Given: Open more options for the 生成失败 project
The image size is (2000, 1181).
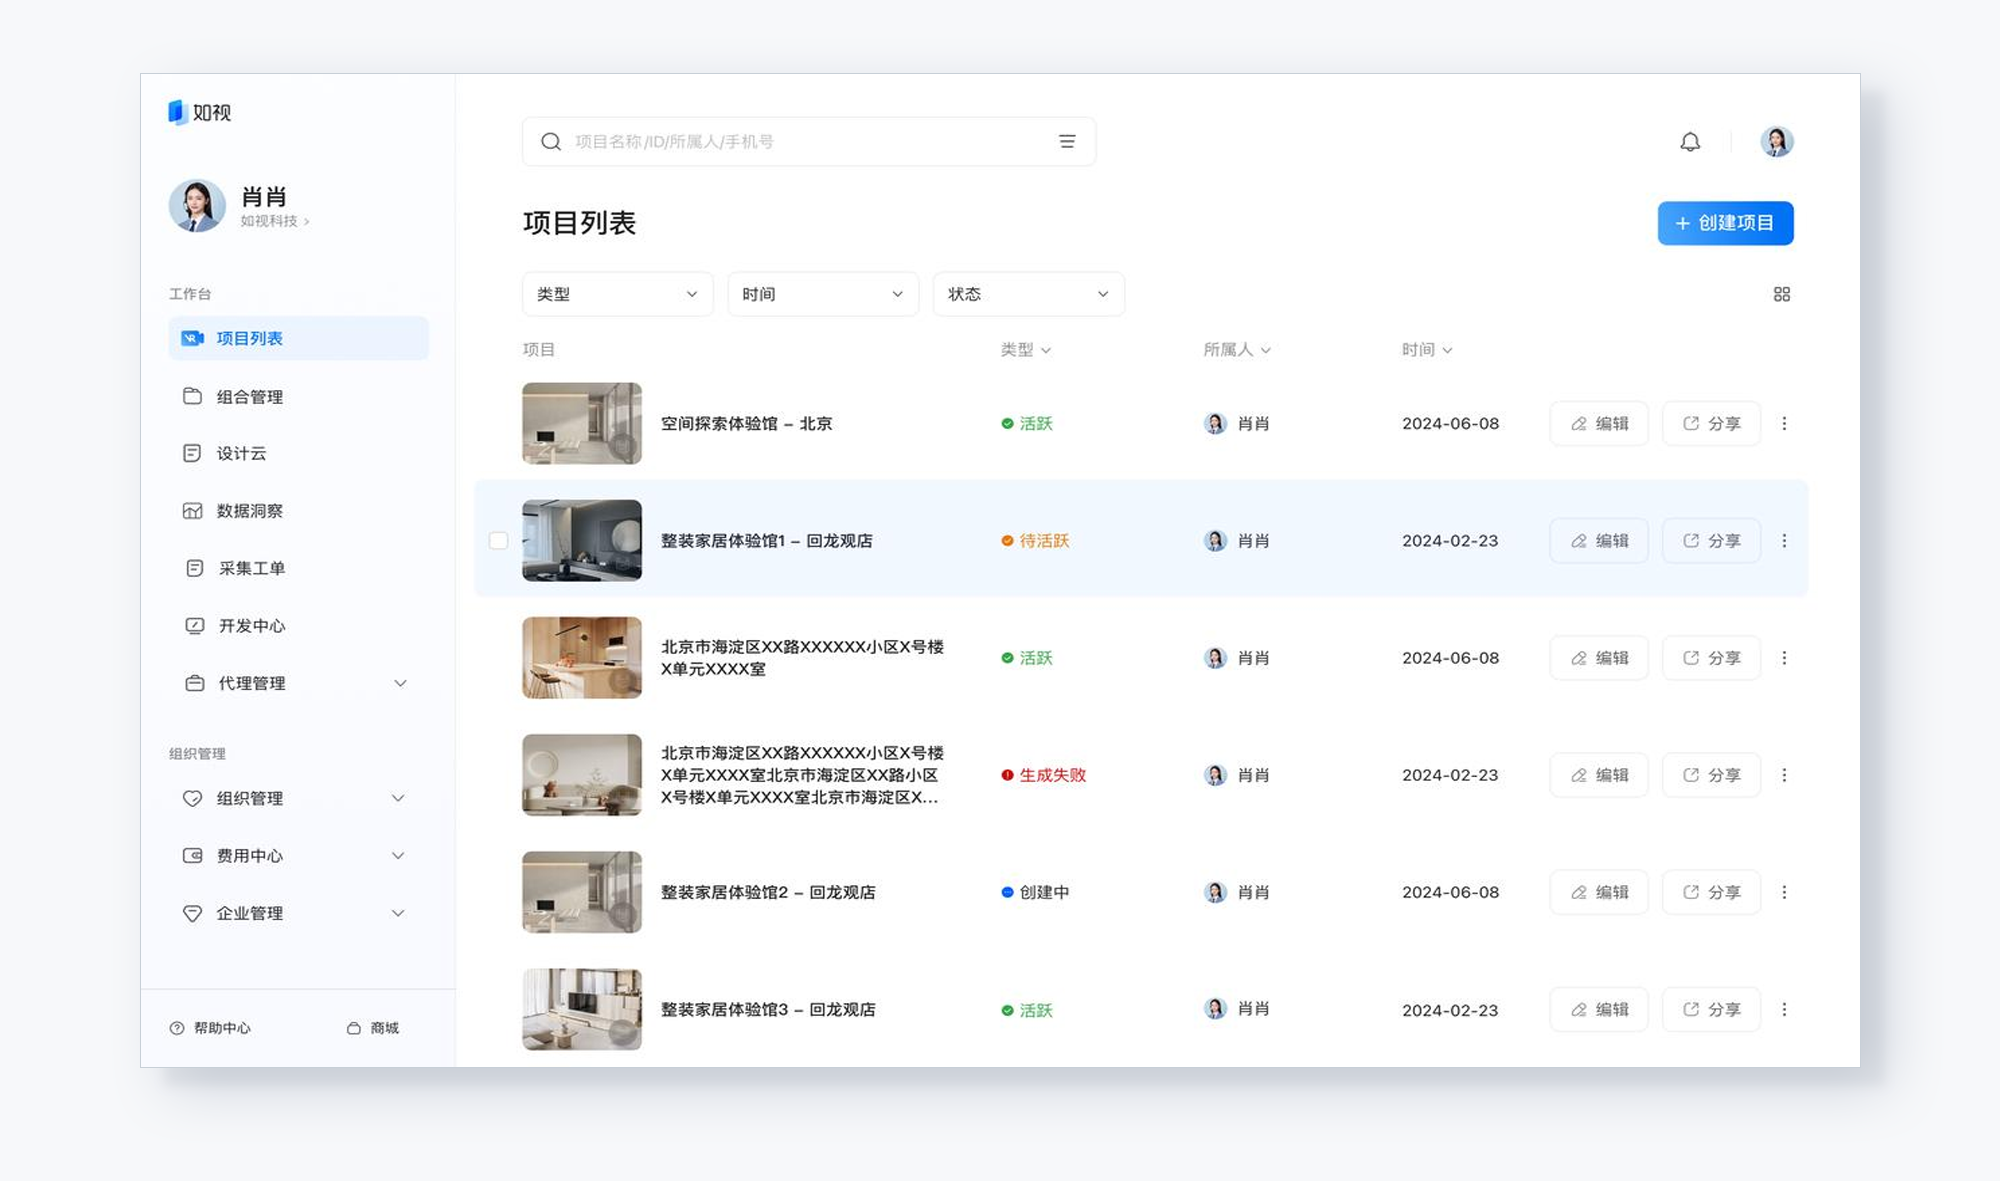Looking at the screenshot, I should coord(1784,775).
